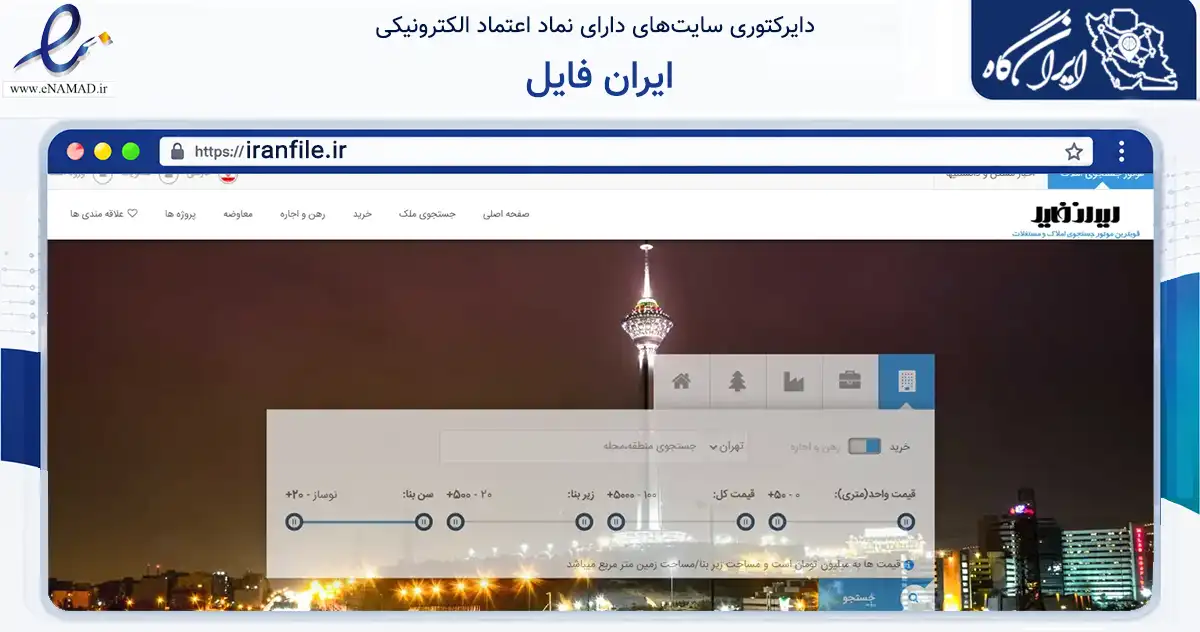Click right handle of زیر بنا slider
This screenshot has height=632, width=1200.
tap(584, 521)
